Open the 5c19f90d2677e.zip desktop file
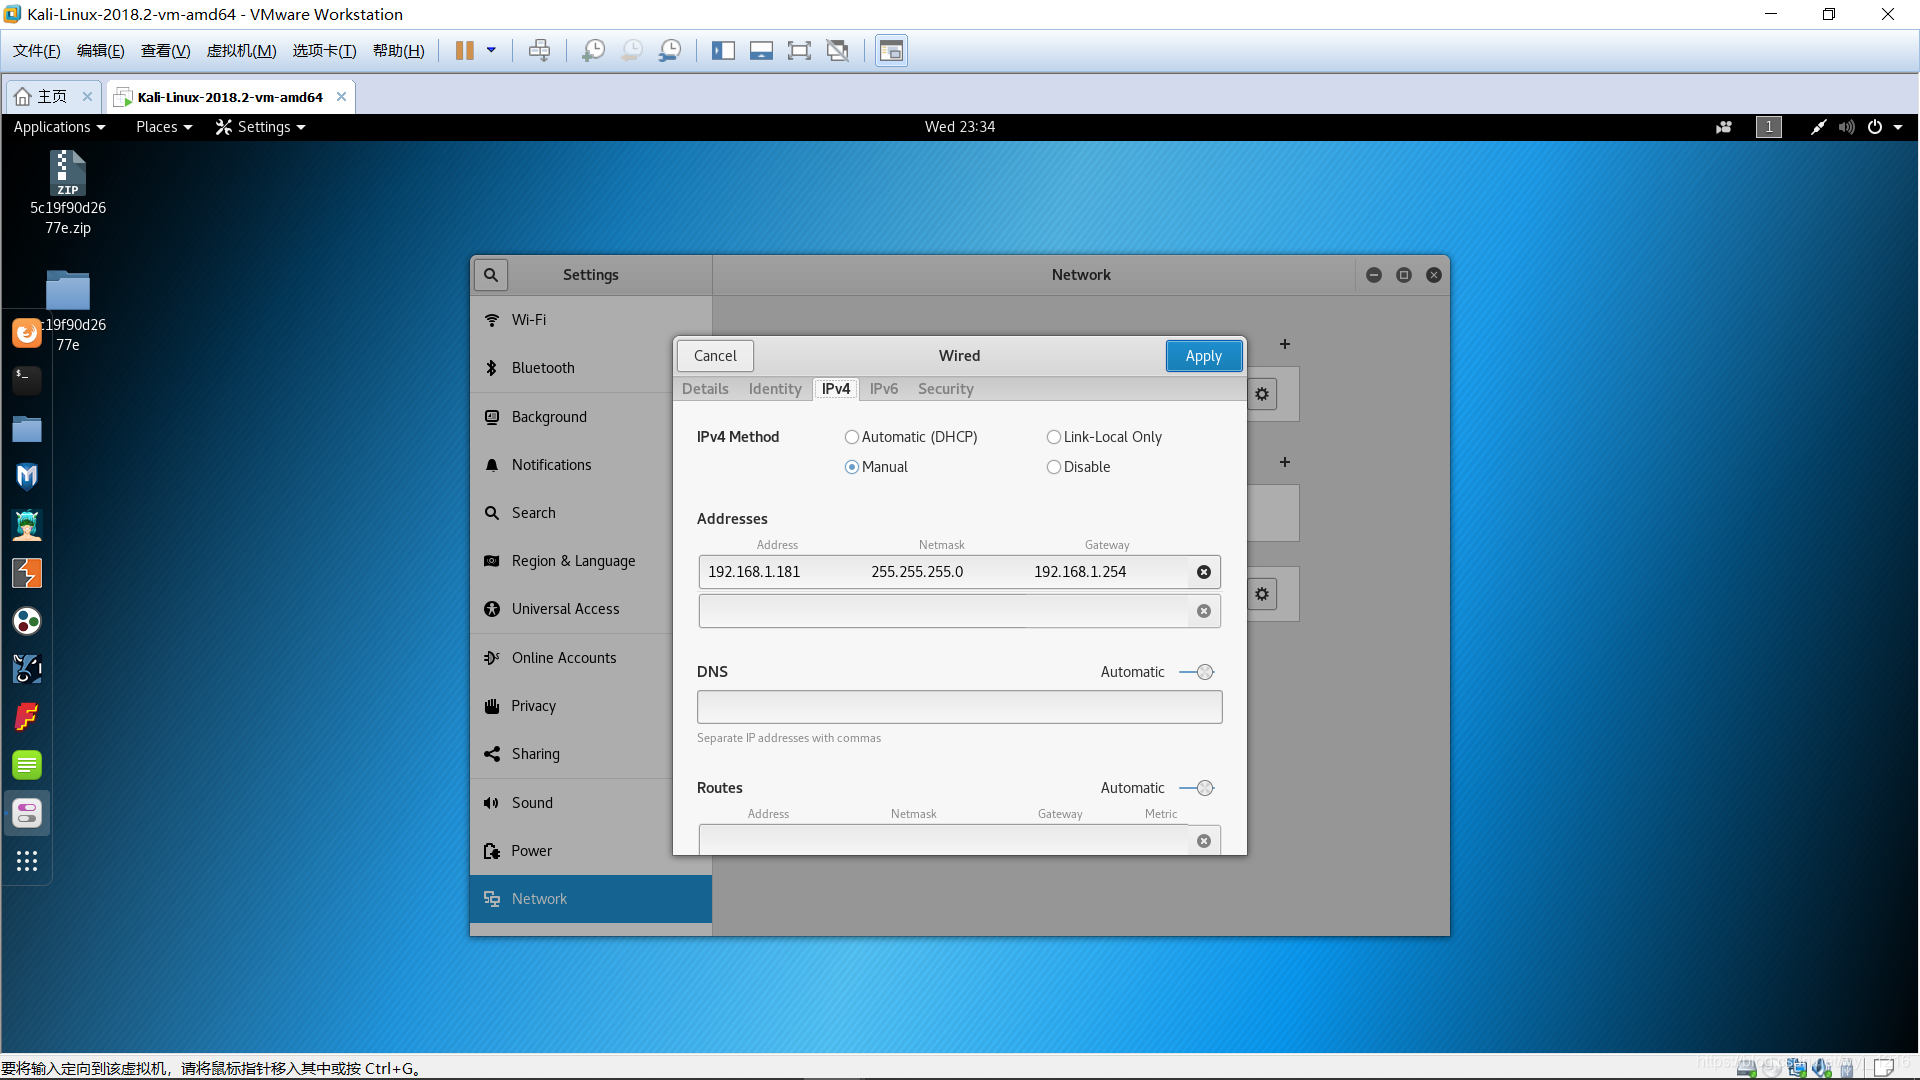This screenshot has width=1920, height=1080. [x=68, y=192]
